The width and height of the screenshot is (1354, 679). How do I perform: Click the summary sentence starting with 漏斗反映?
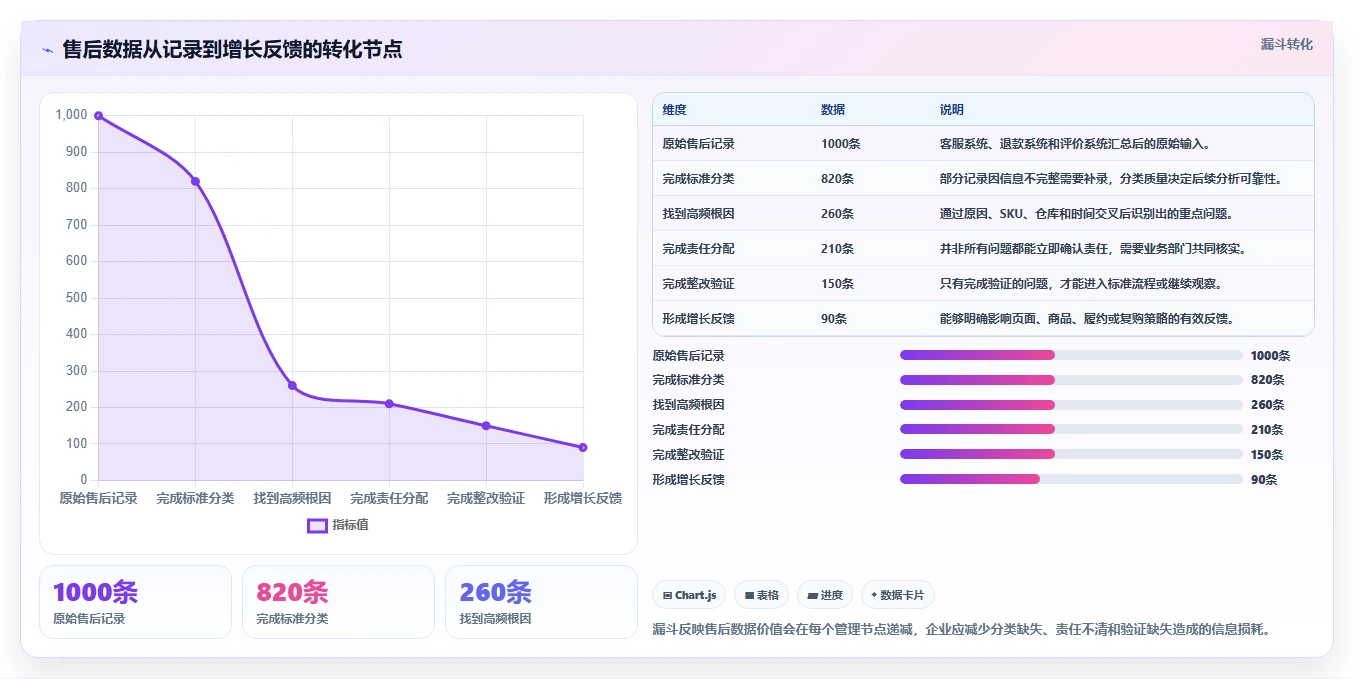tap(961, 630)
